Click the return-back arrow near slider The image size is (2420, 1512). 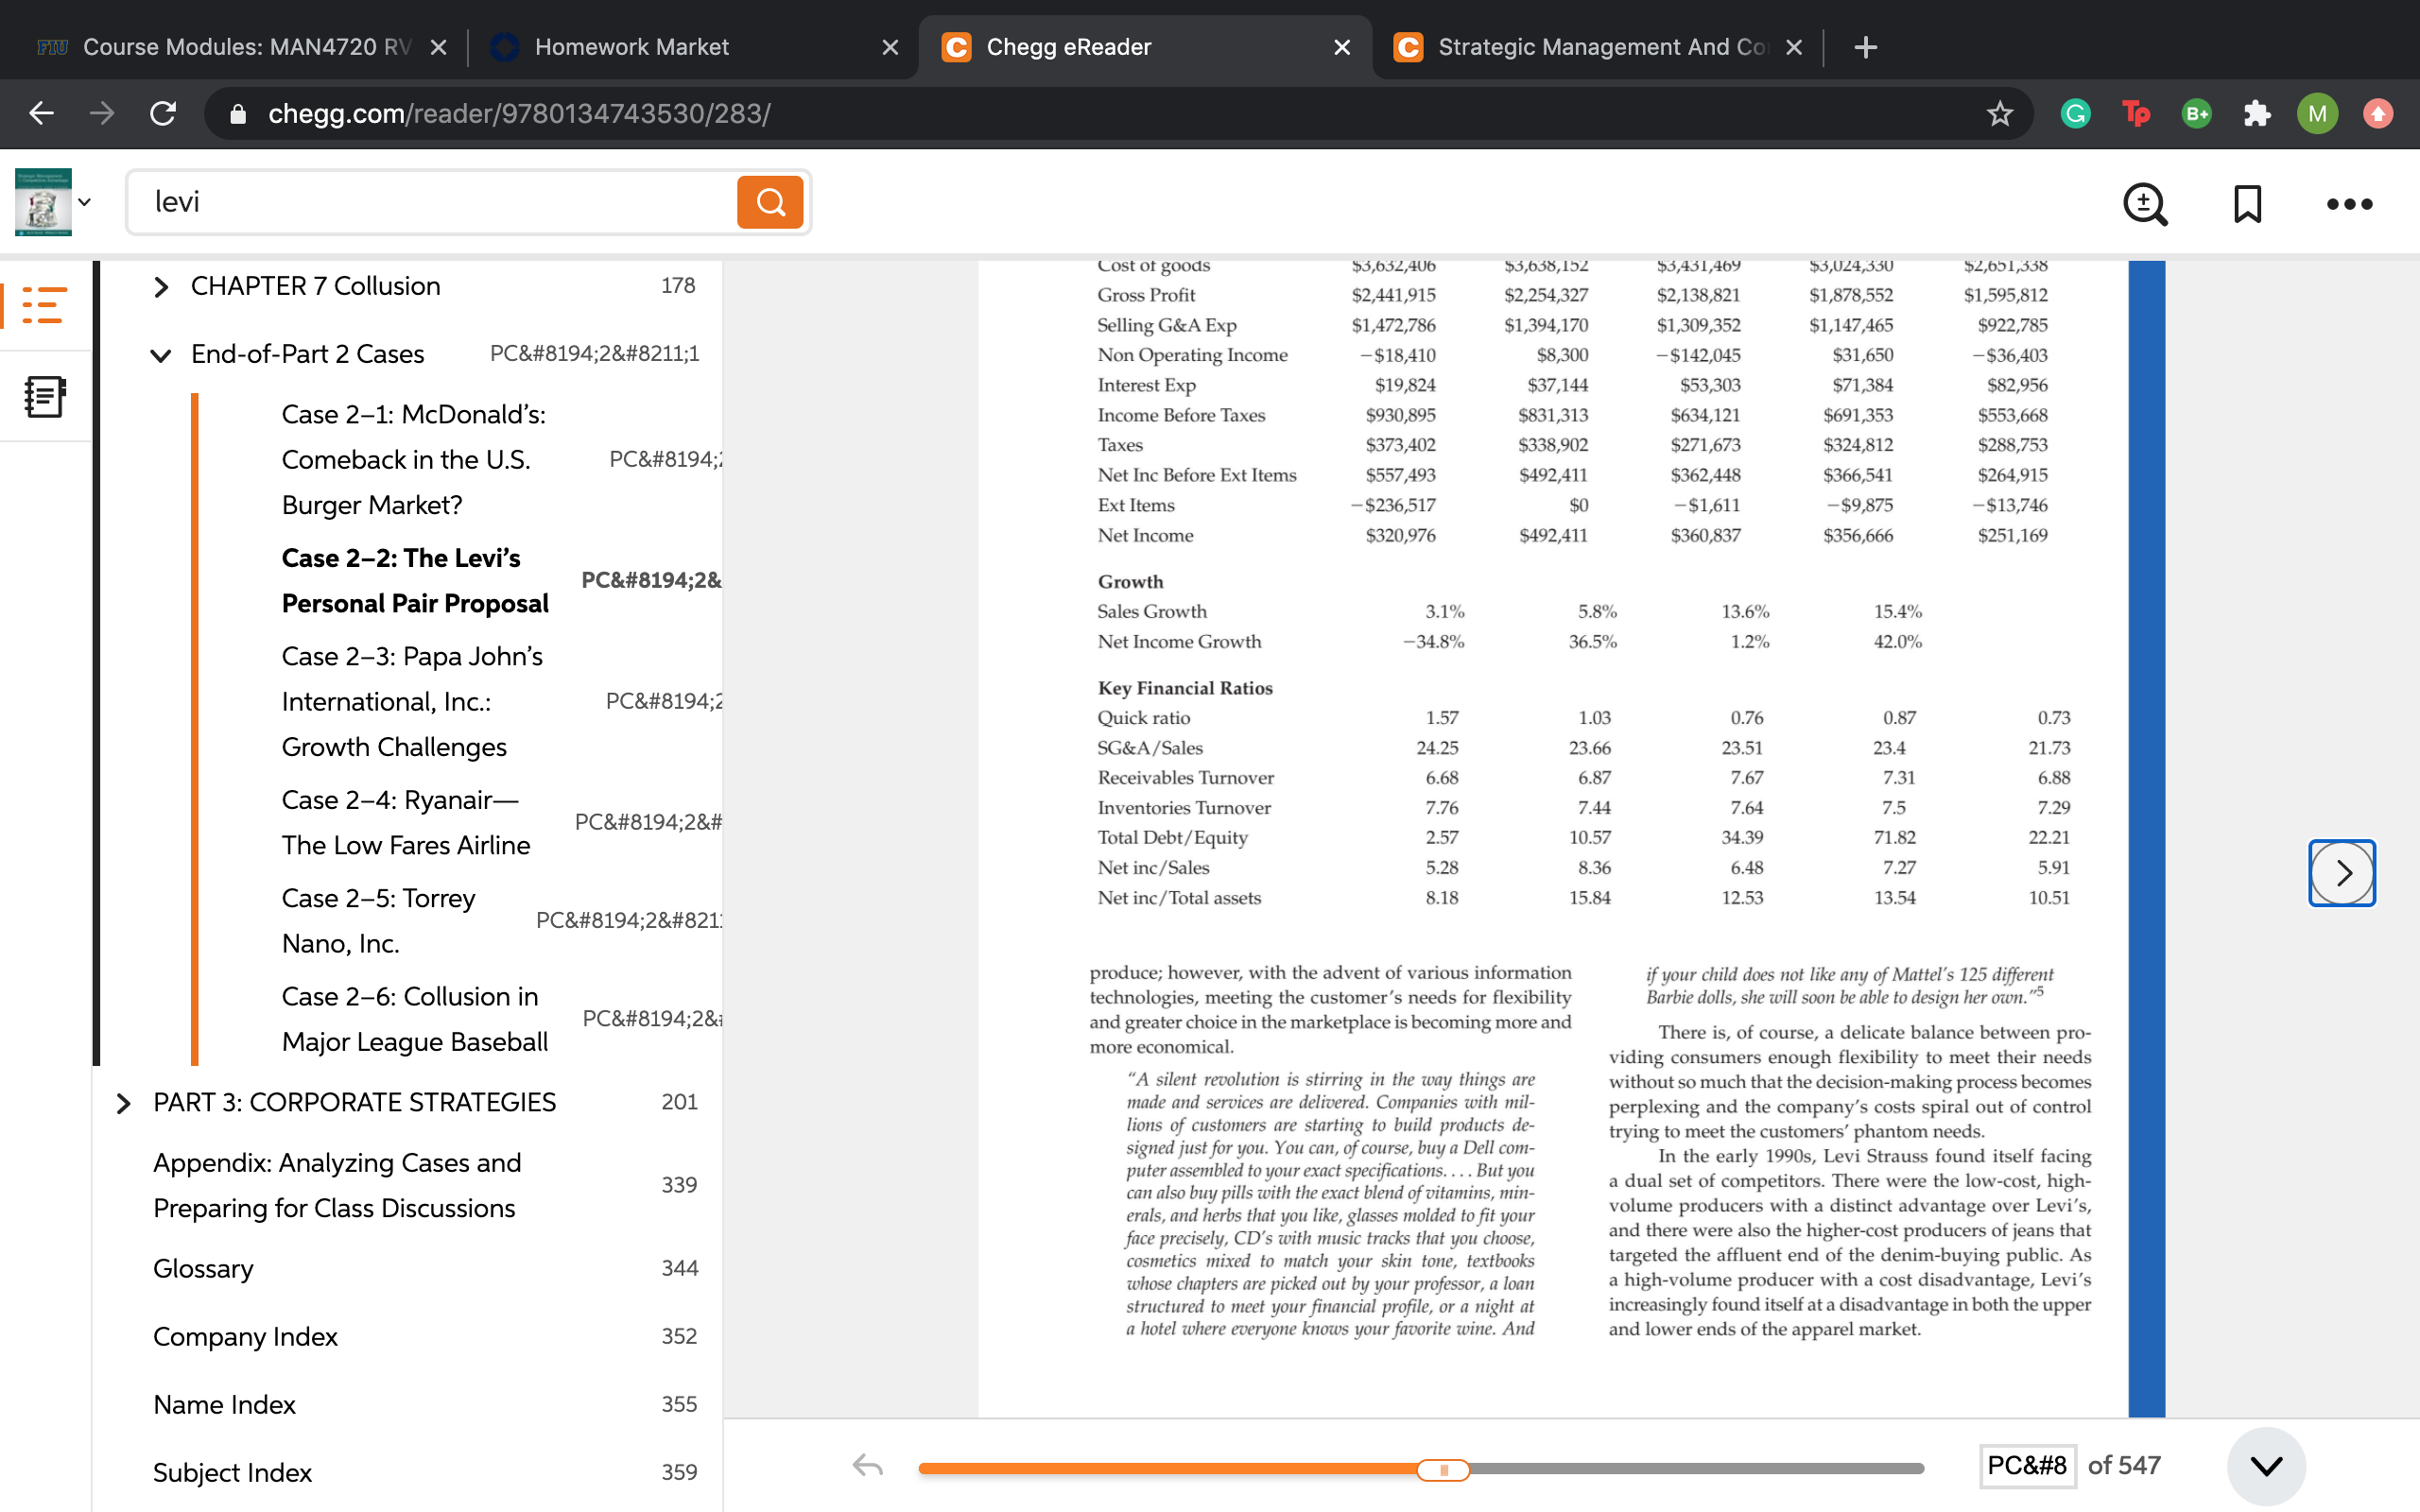(867, 1466)
